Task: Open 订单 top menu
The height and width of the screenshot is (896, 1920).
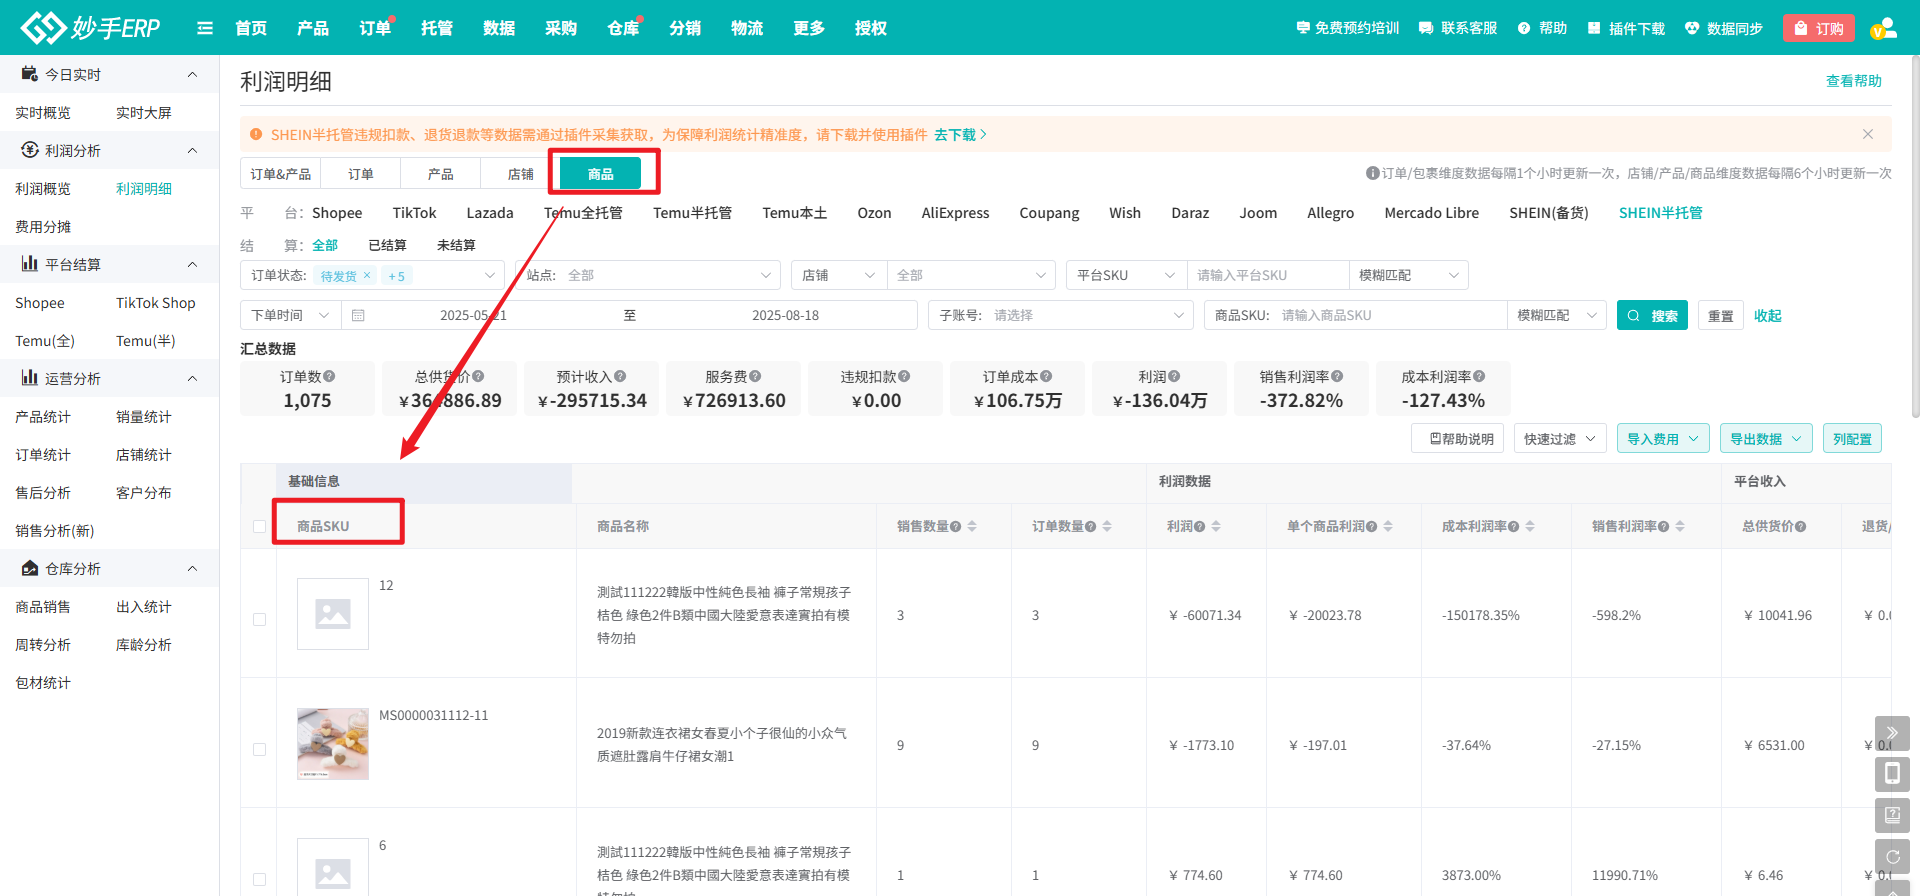Action: (375, 28)
